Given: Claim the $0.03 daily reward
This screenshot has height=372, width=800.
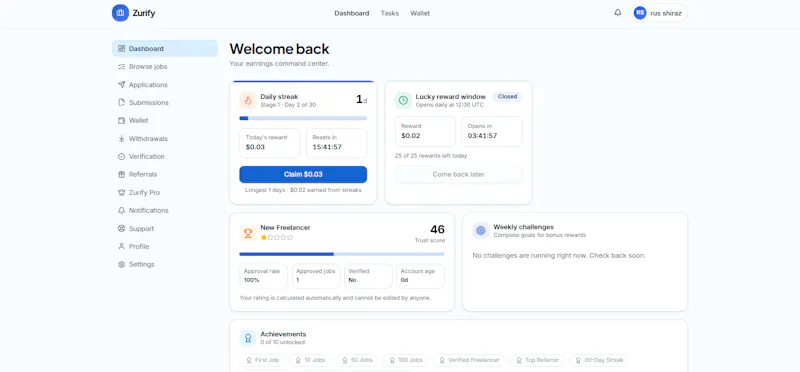Looking at the screenshot, I should [303, 175].
